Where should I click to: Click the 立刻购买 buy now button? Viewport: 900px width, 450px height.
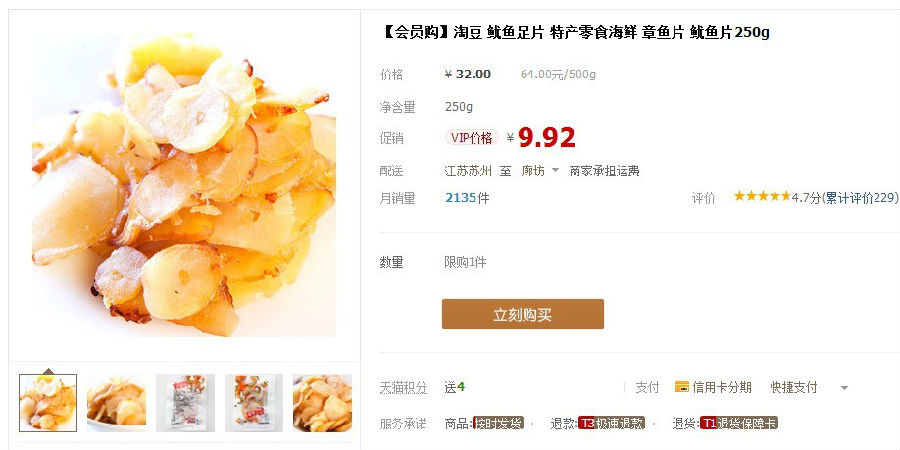[522, 314]
